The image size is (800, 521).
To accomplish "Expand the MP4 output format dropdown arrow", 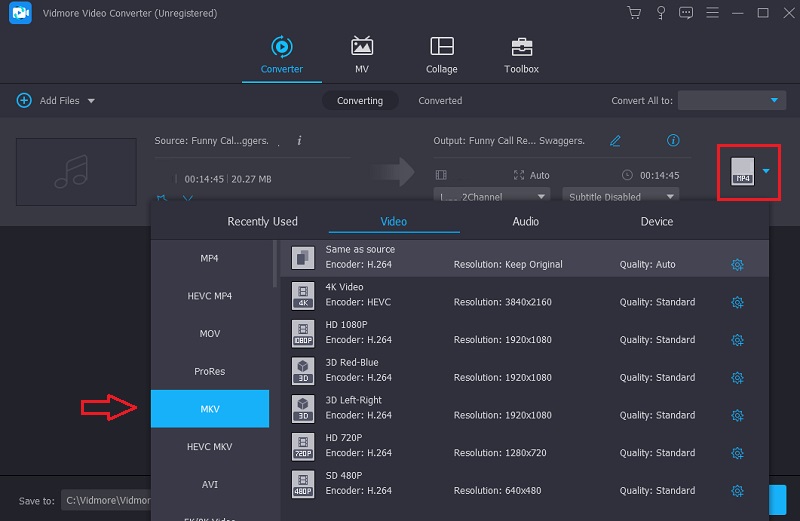I will [x=766, y=171].
